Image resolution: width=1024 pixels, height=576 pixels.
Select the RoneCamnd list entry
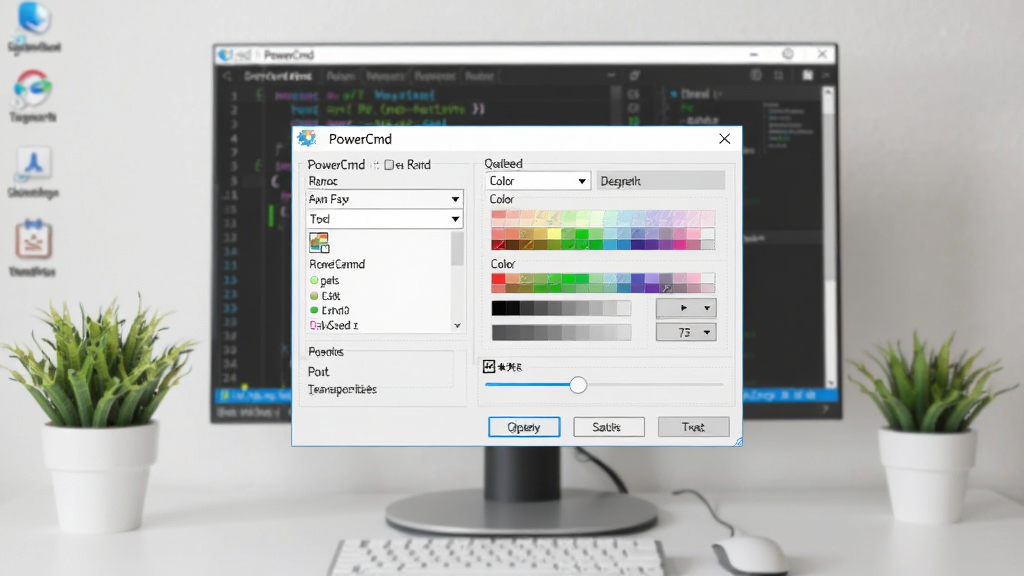click(x=337, y=264)
